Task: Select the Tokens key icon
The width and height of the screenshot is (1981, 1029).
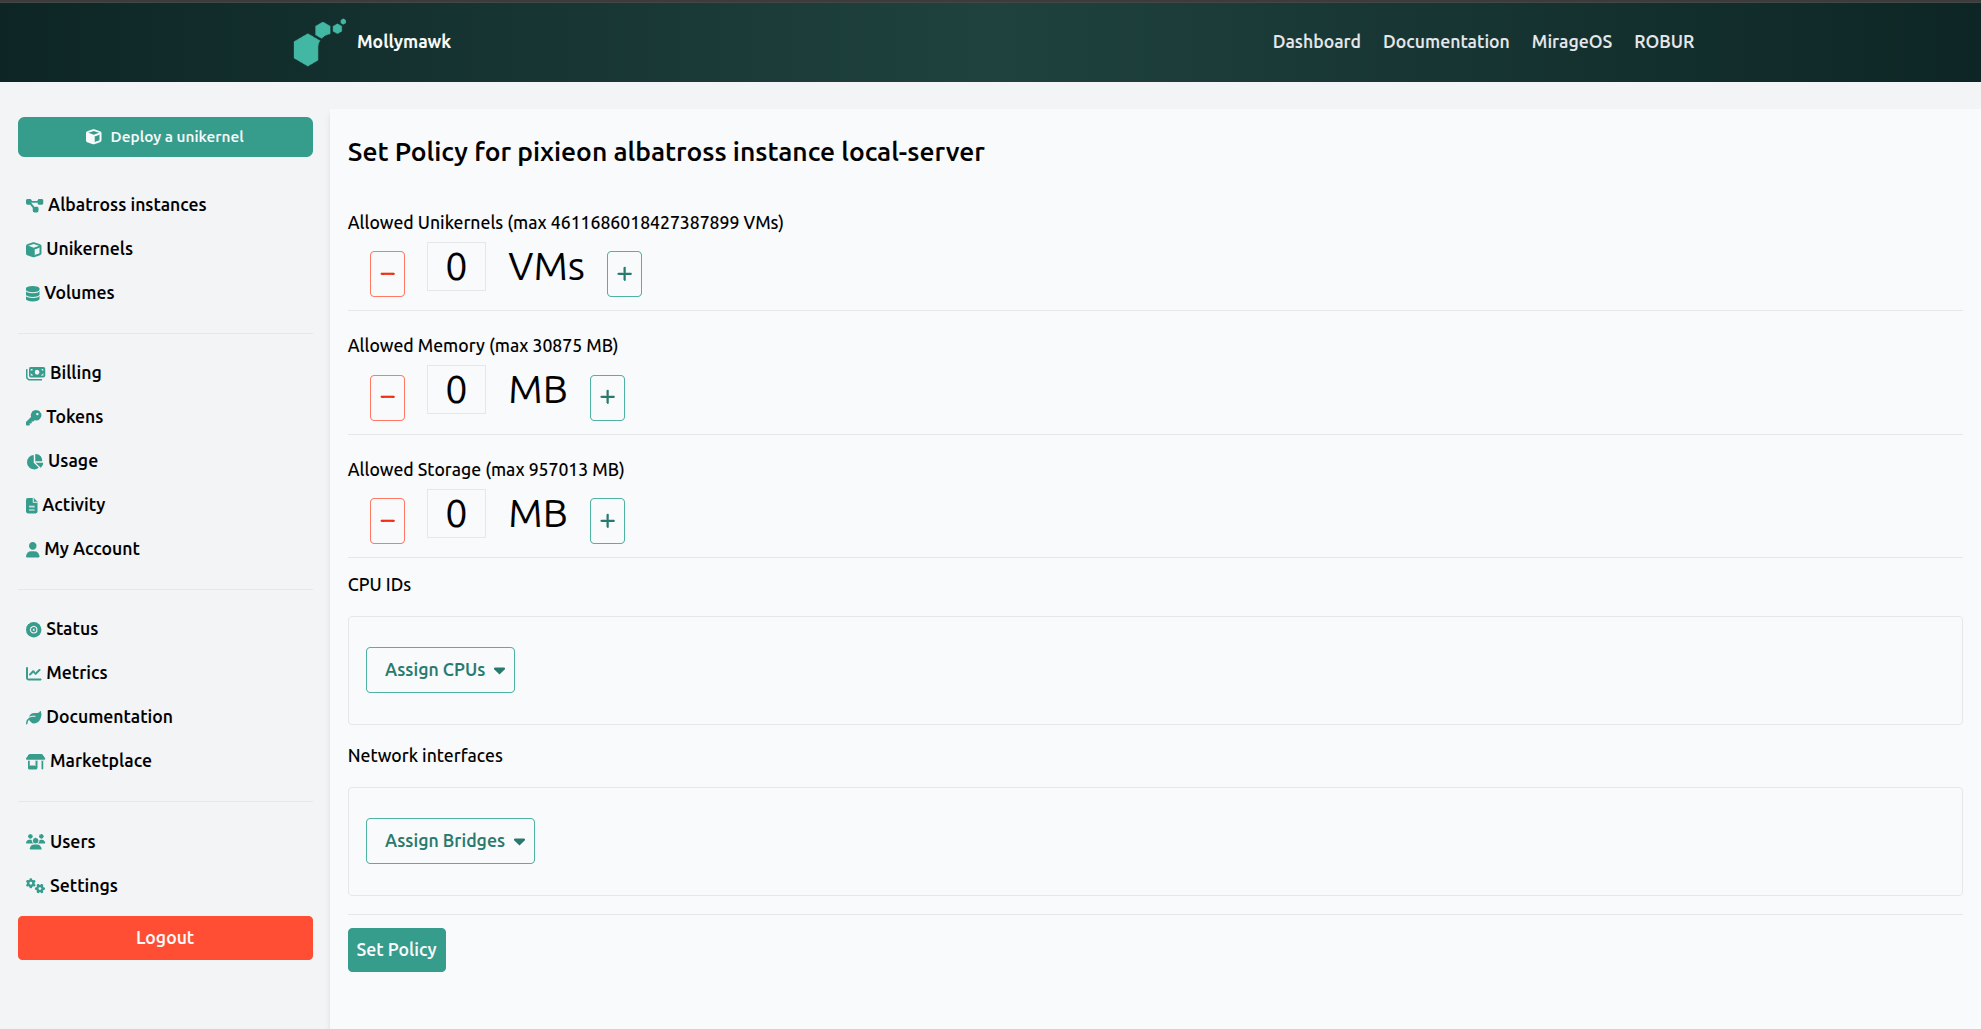Action: (x=33, y=416)
